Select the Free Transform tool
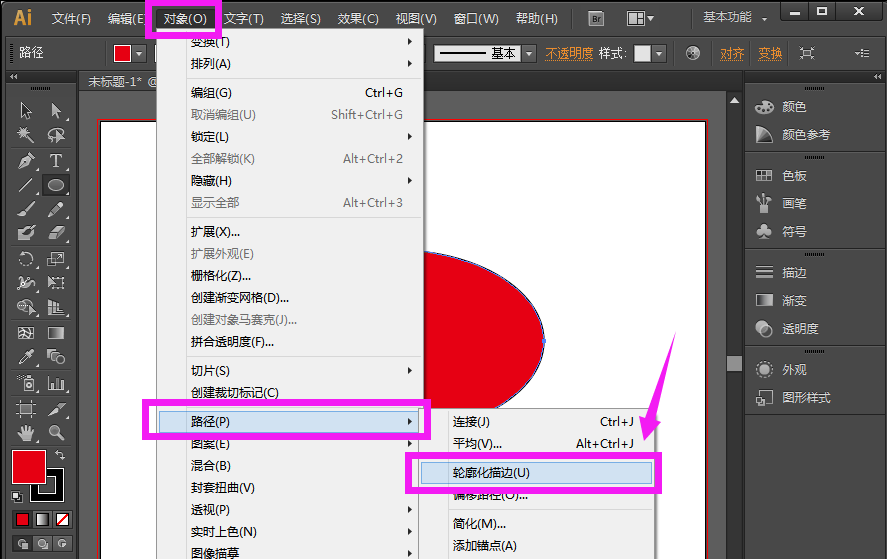 click(x=56, y=282)
